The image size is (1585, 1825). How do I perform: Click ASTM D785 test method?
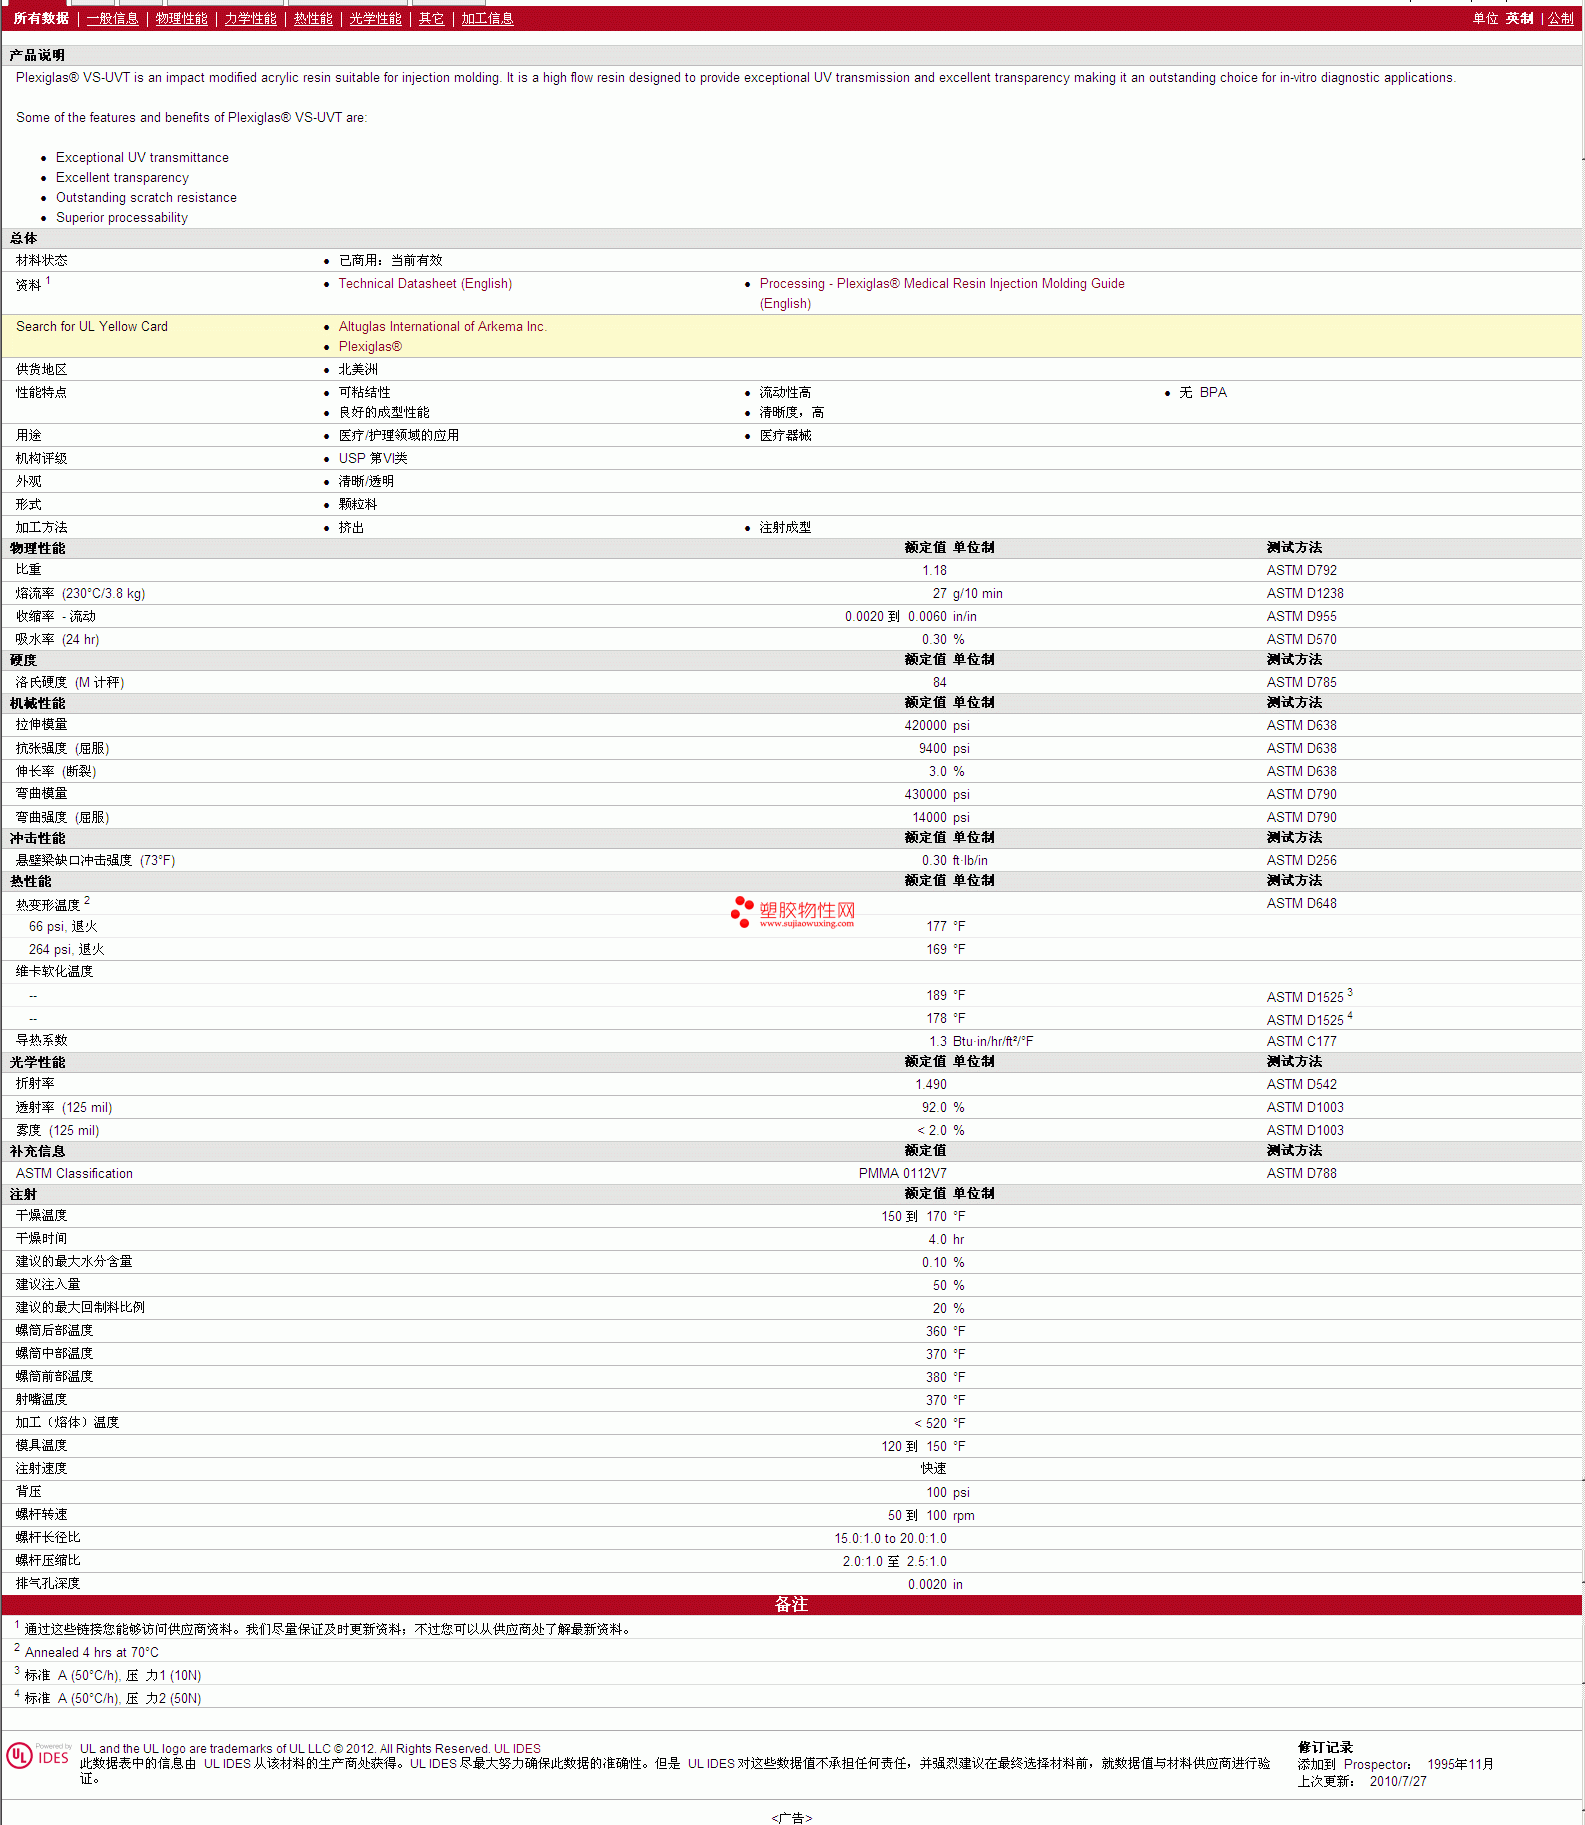point(1301,683)
